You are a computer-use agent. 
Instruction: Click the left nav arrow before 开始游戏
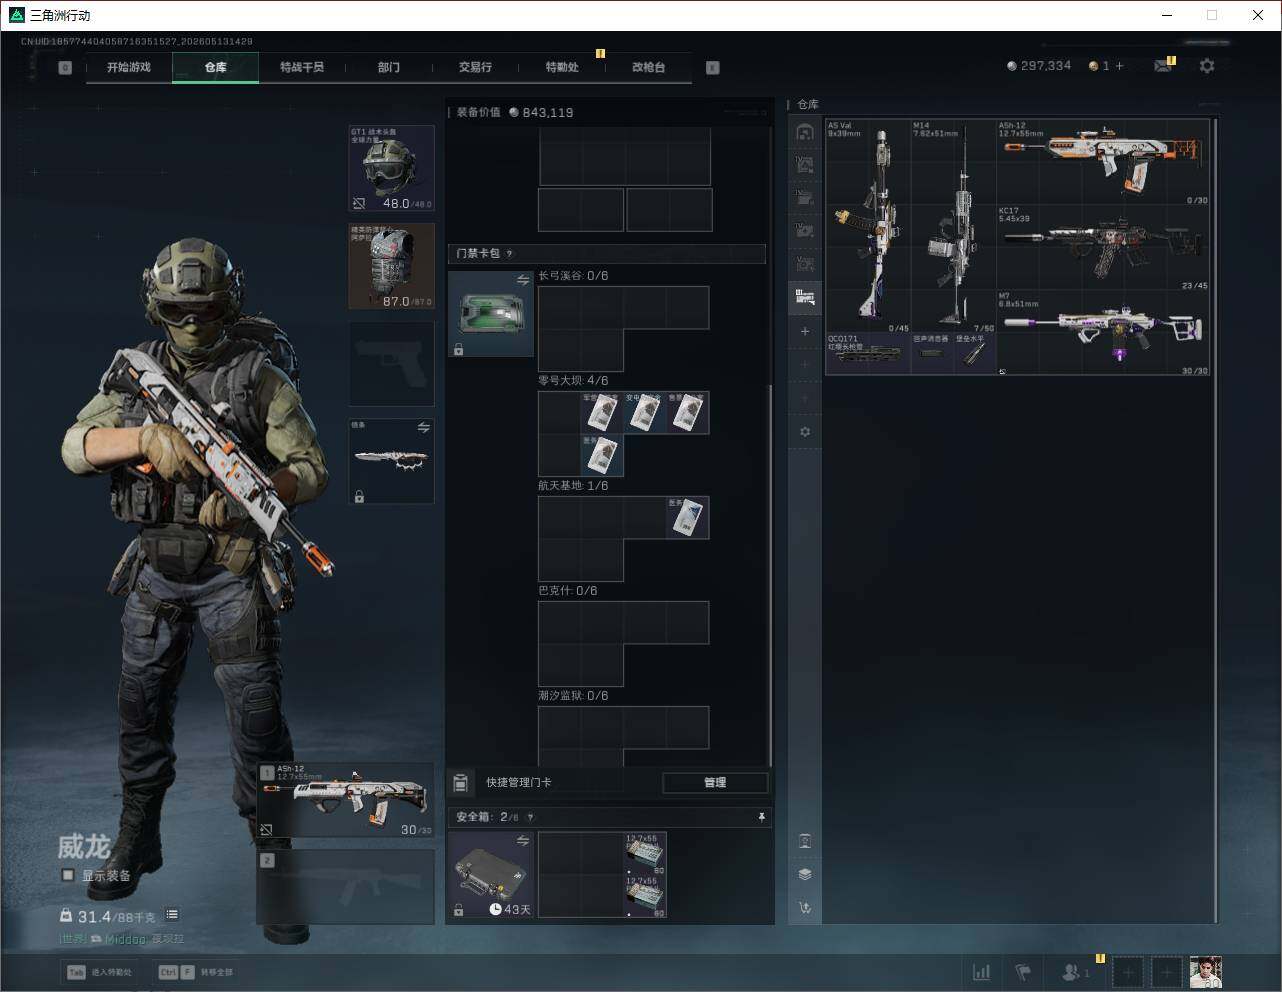[65, 68]
